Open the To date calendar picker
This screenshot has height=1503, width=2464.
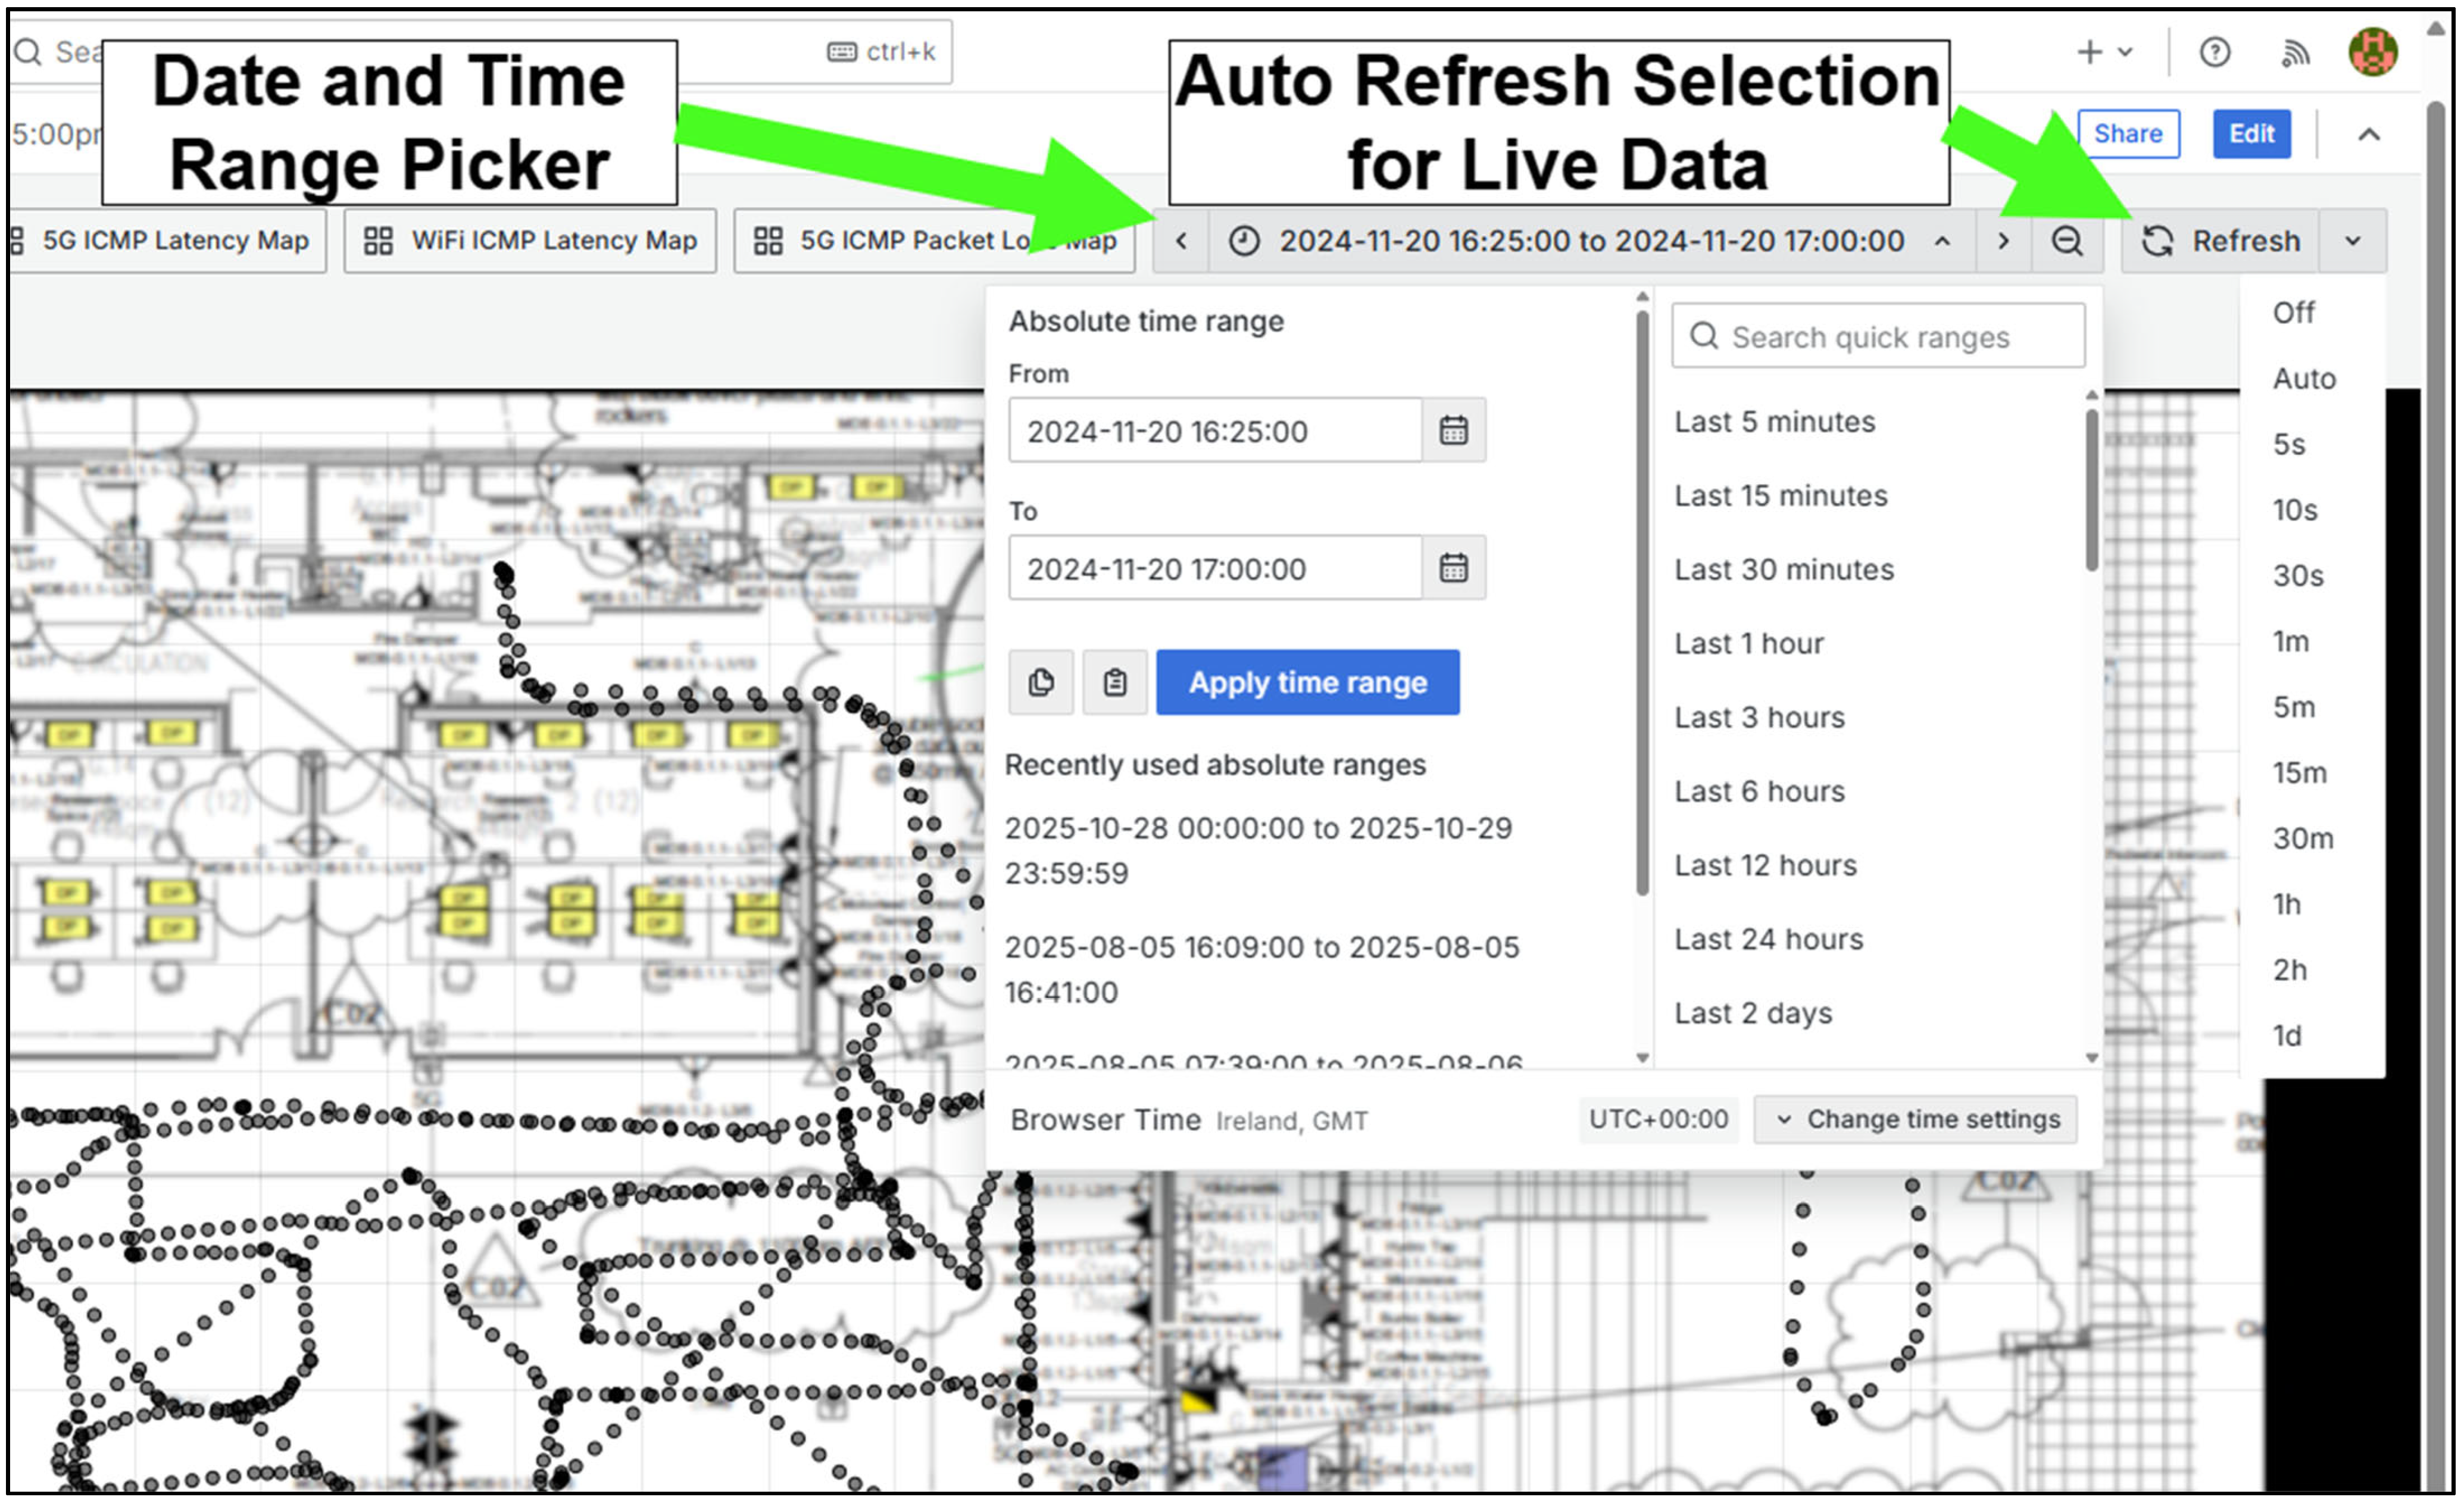point(1453,568)
